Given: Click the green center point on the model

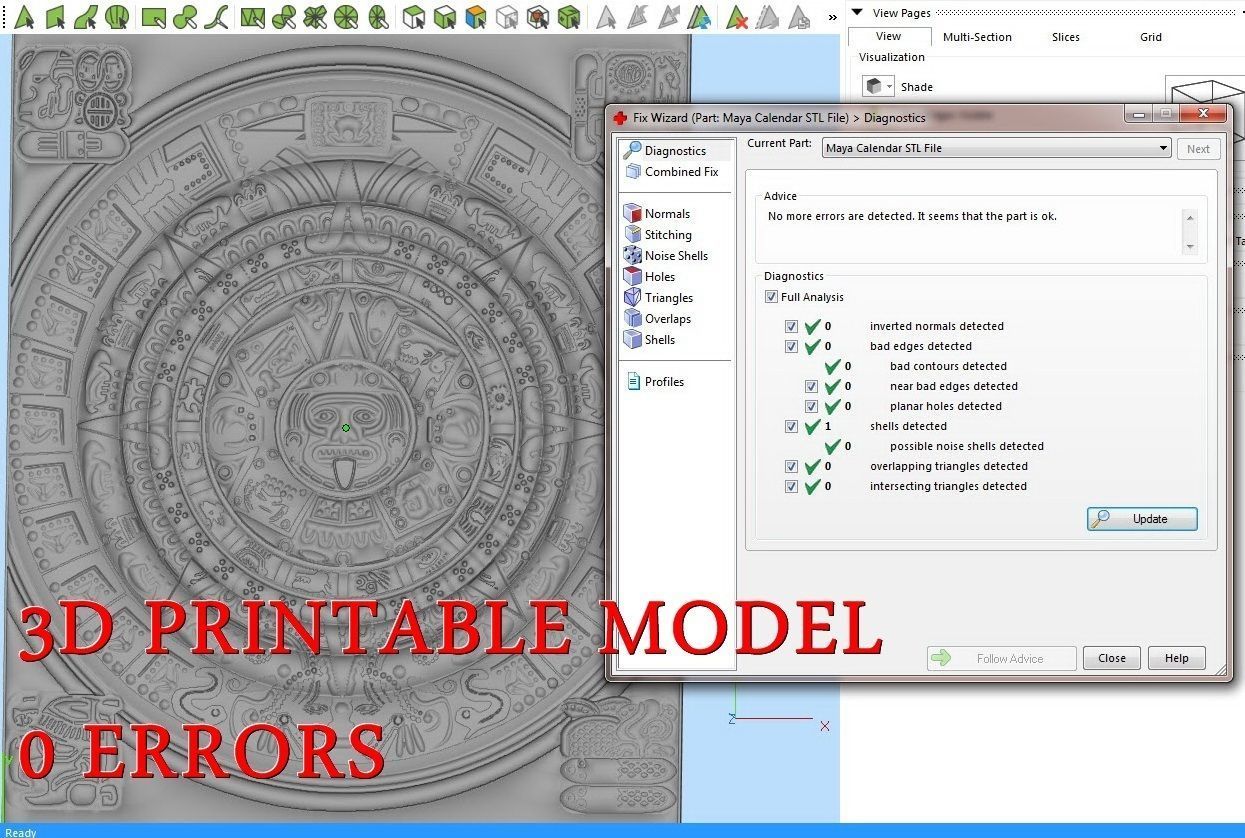Looking at the screenshot, I should [x=346, y=428].
